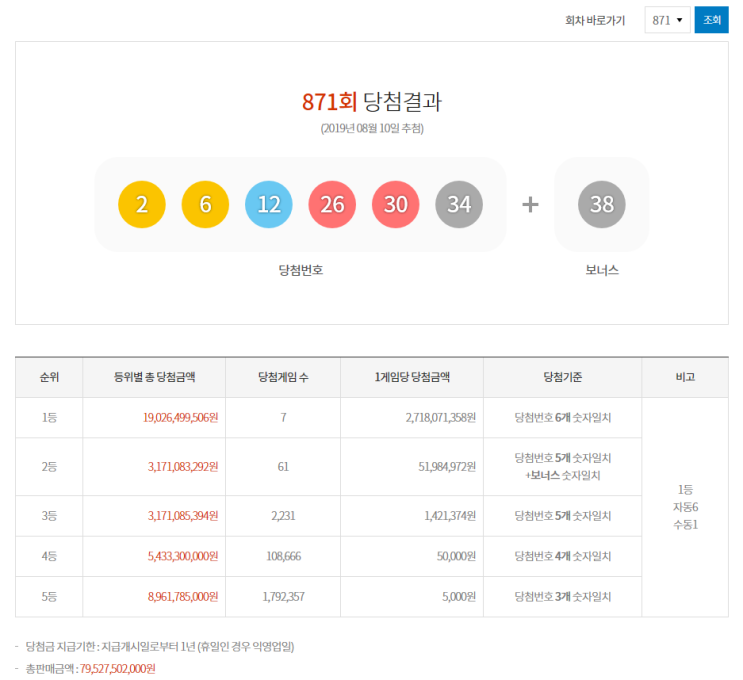
Task: Select the 3등 rank cell
Action: tap(49, 516)
